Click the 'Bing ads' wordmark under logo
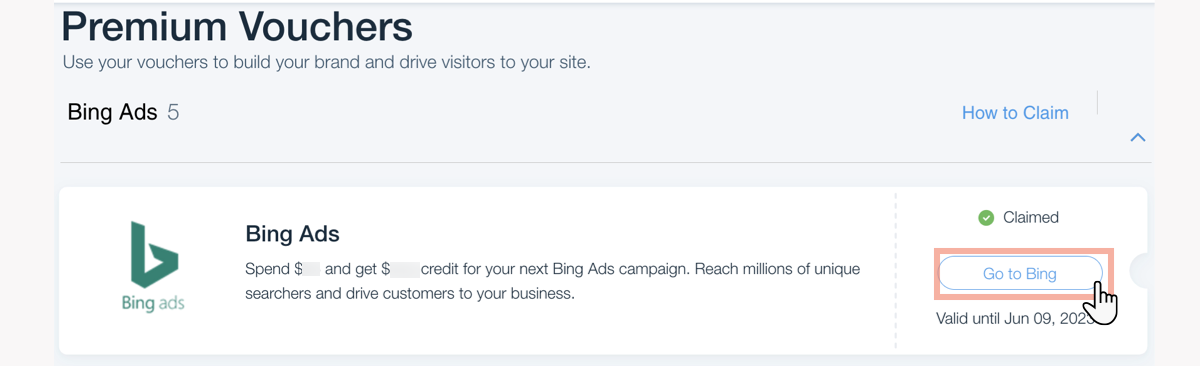 [153, 302]
